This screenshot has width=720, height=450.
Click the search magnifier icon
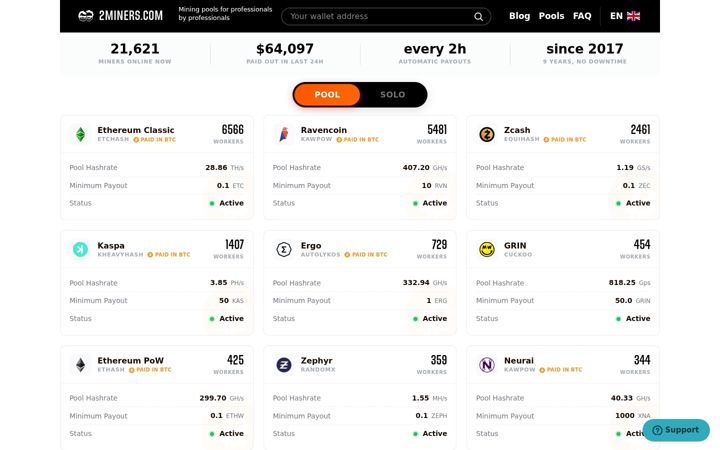click(x=478, y=17)
